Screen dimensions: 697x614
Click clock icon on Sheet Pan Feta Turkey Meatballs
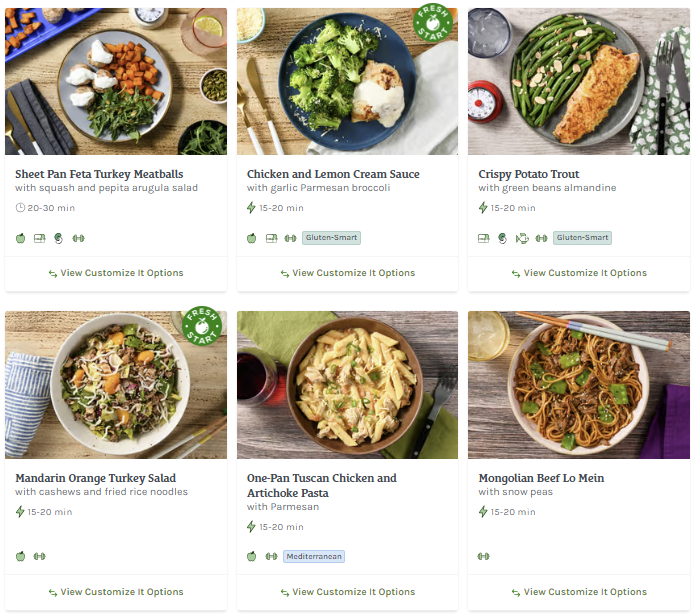point(20,208)
